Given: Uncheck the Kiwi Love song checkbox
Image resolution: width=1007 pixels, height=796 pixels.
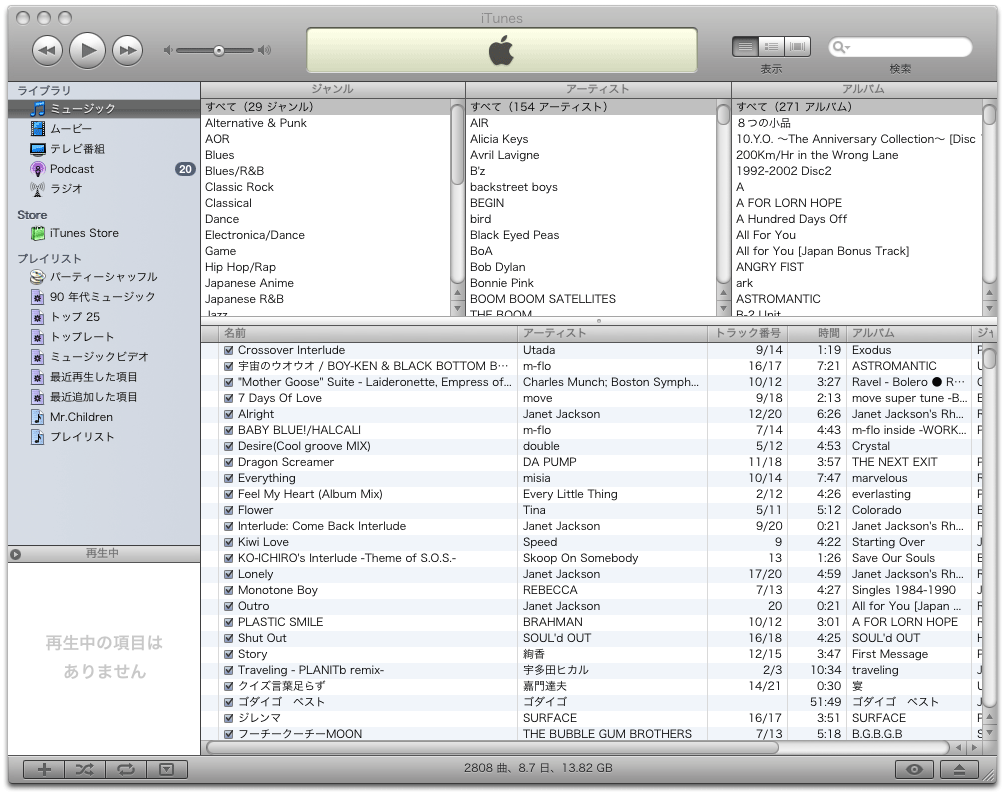Looking at the screenshot, I should tap(228, 542).
